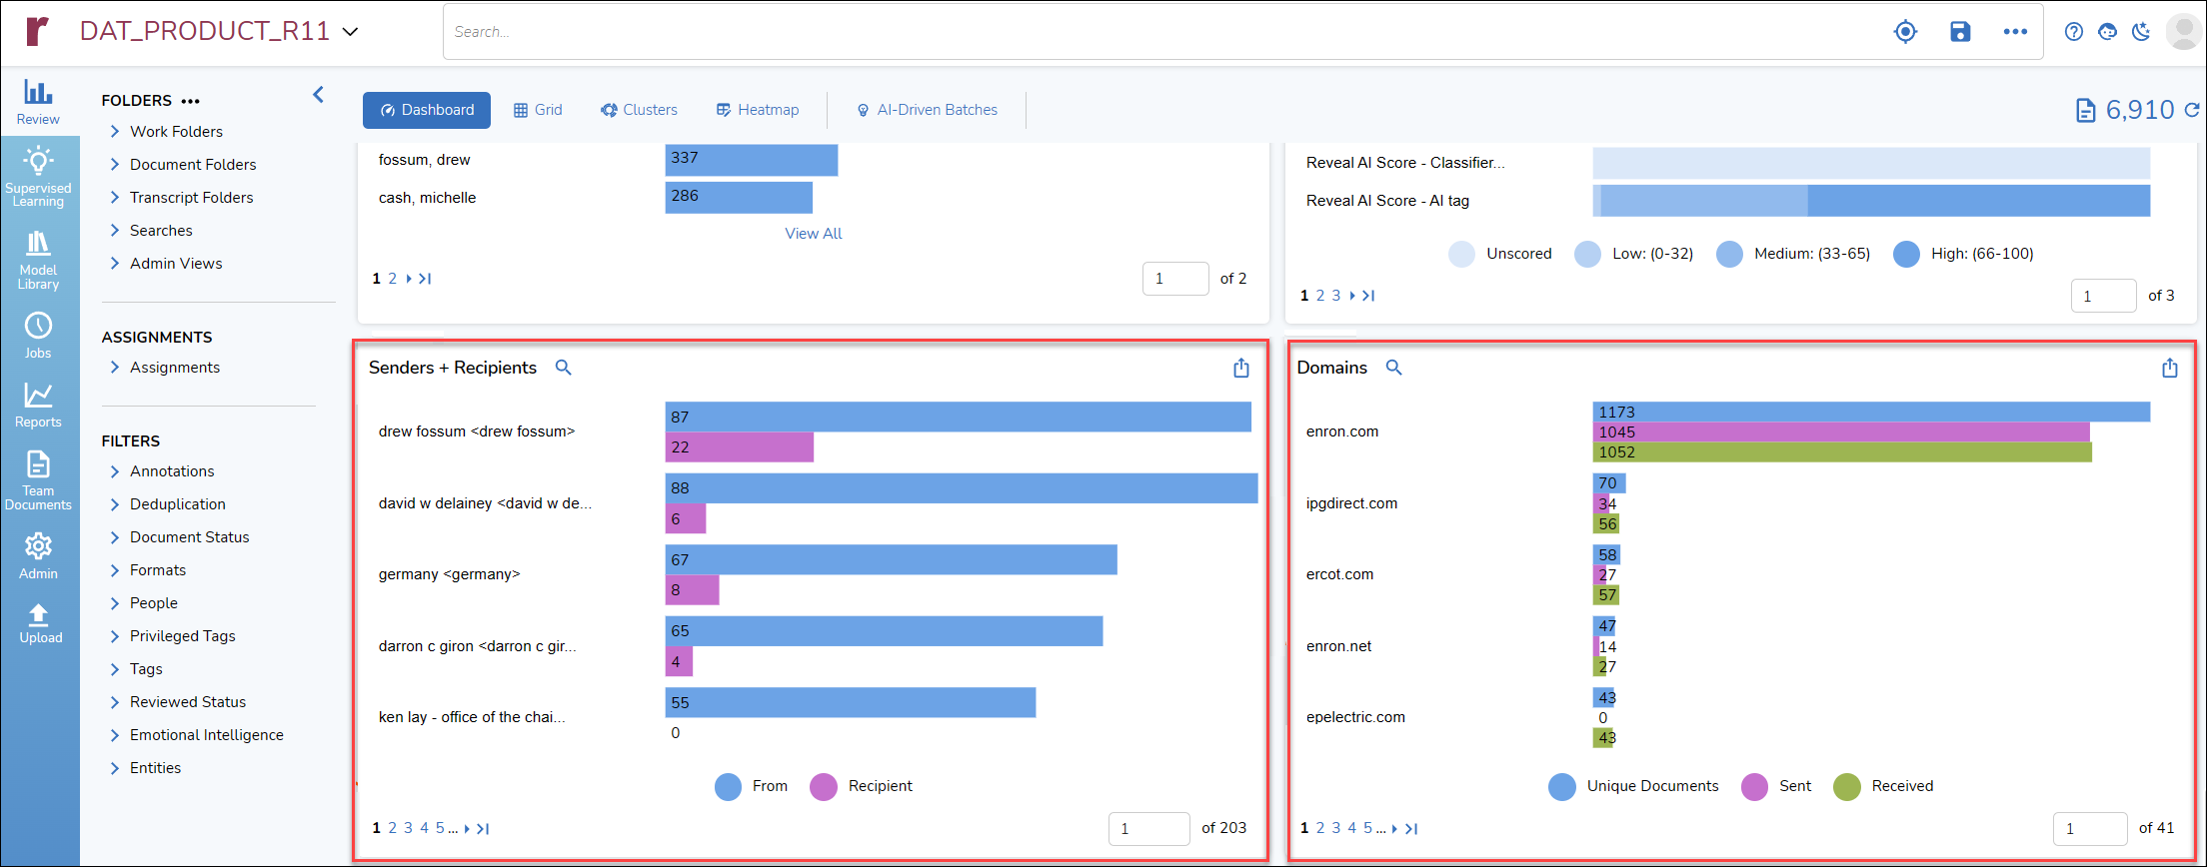Expand the Annotations filter
Screen dimensions: 2207x867
pyautogui.click(x=114, y=471)
